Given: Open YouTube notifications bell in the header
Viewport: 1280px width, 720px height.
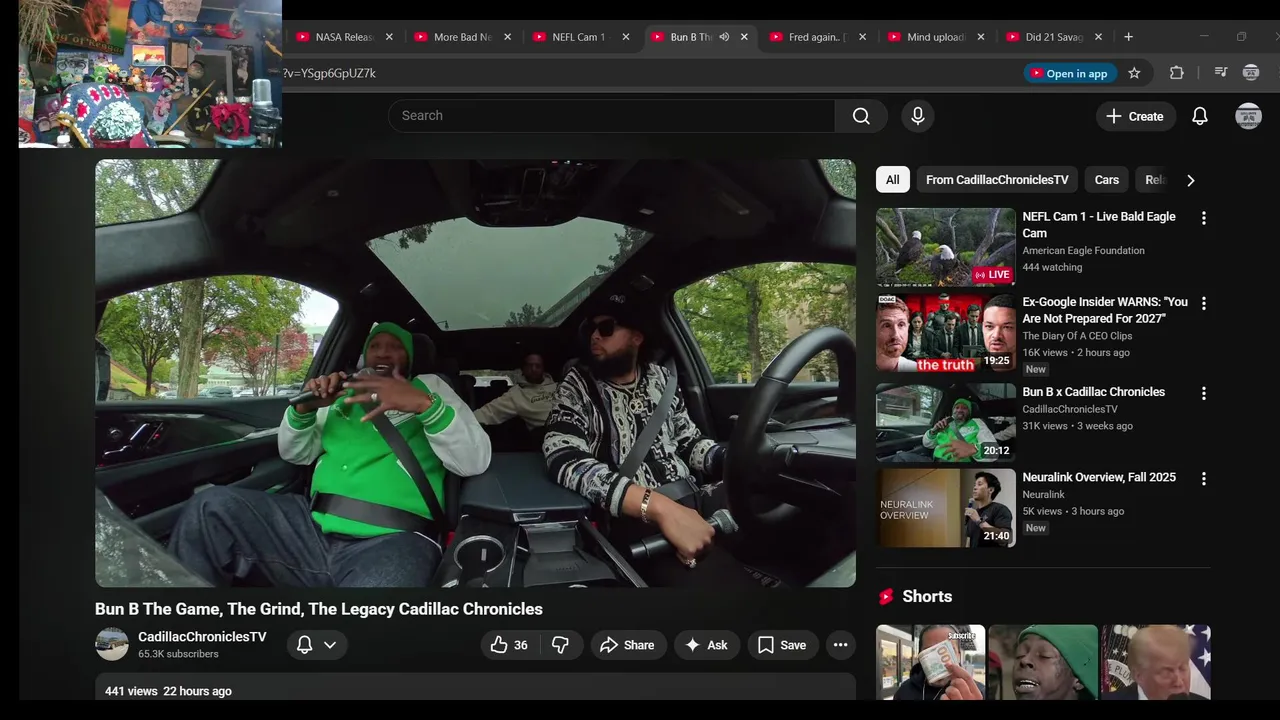Looking at the screenshot, I should click(x=1200, y=116).
